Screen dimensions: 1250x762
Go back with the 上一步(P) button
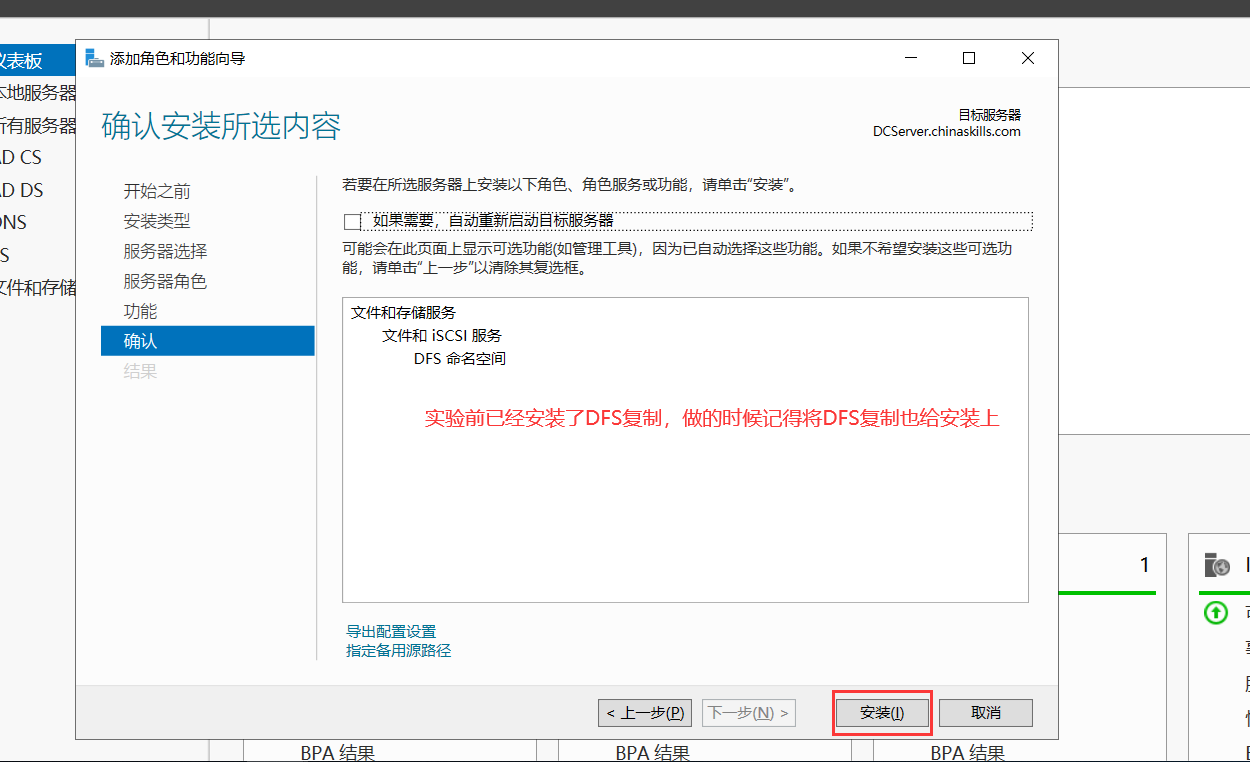[x=646, y=713]
